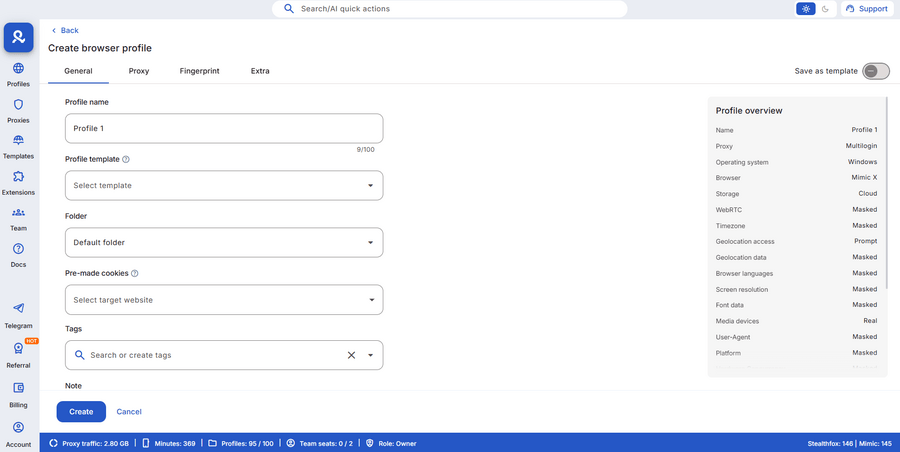This screenshot has height=452, width=900.
Task: Switch to the Fingerprint tab
Action: click(199, 71)
